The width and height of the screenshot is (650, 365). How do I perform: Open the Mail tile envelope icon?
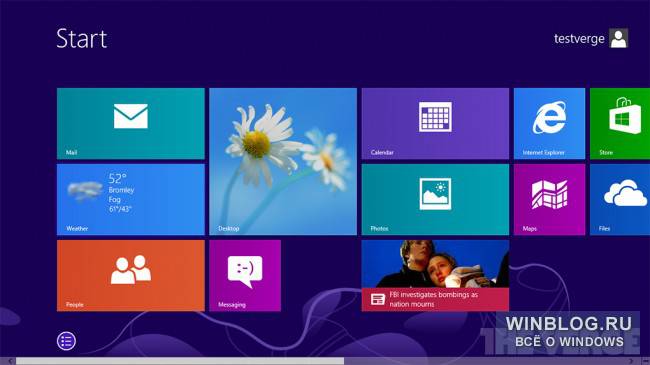[x=131, y=116]
